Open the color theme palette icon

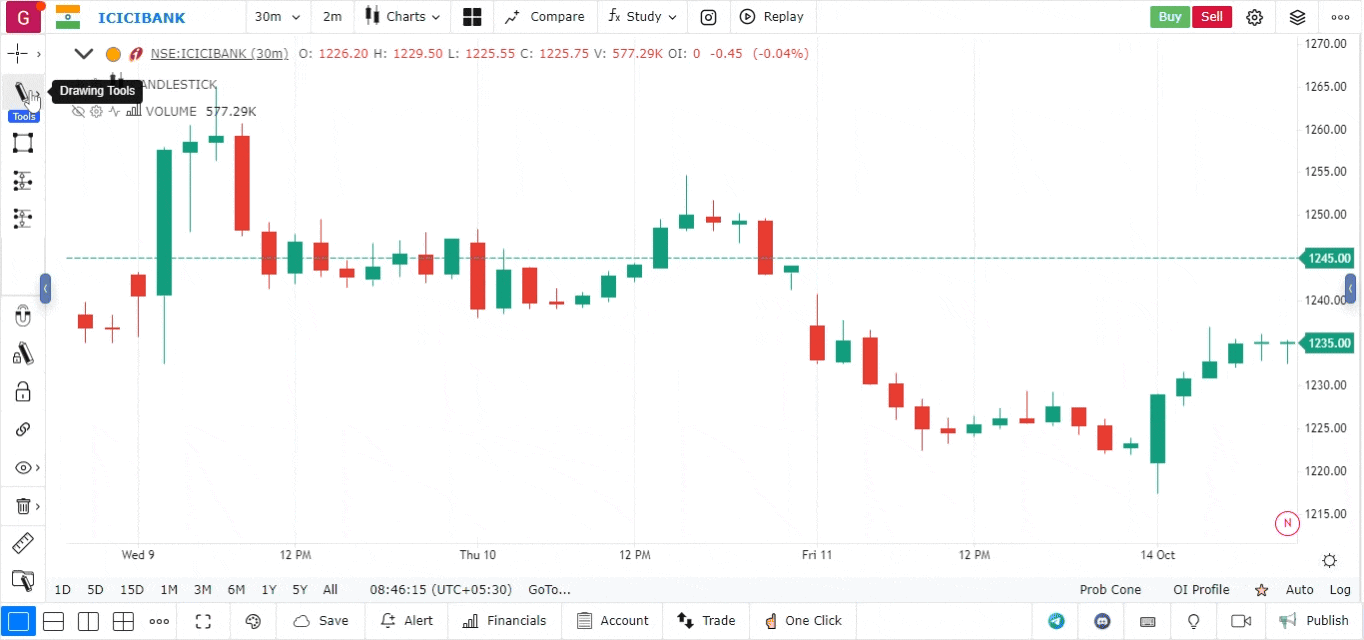[x=253, y=621]
